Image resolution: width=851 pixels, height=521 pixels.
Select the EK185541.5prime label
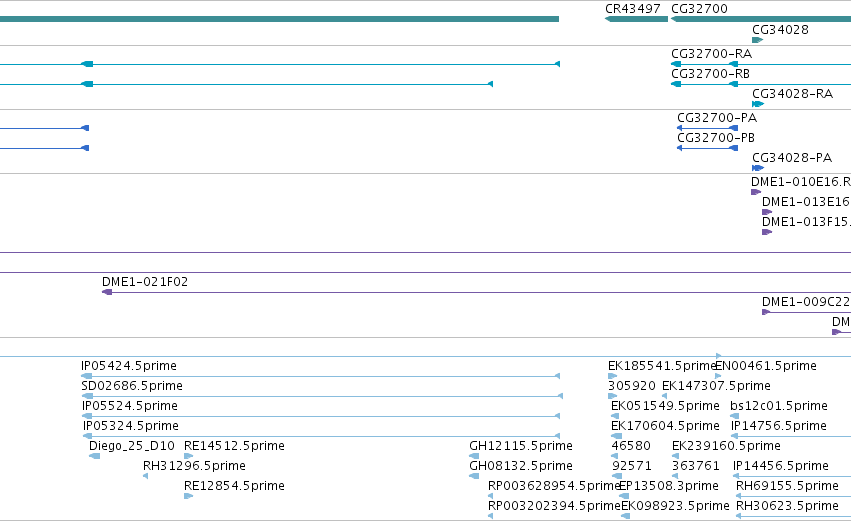[662, 366]
